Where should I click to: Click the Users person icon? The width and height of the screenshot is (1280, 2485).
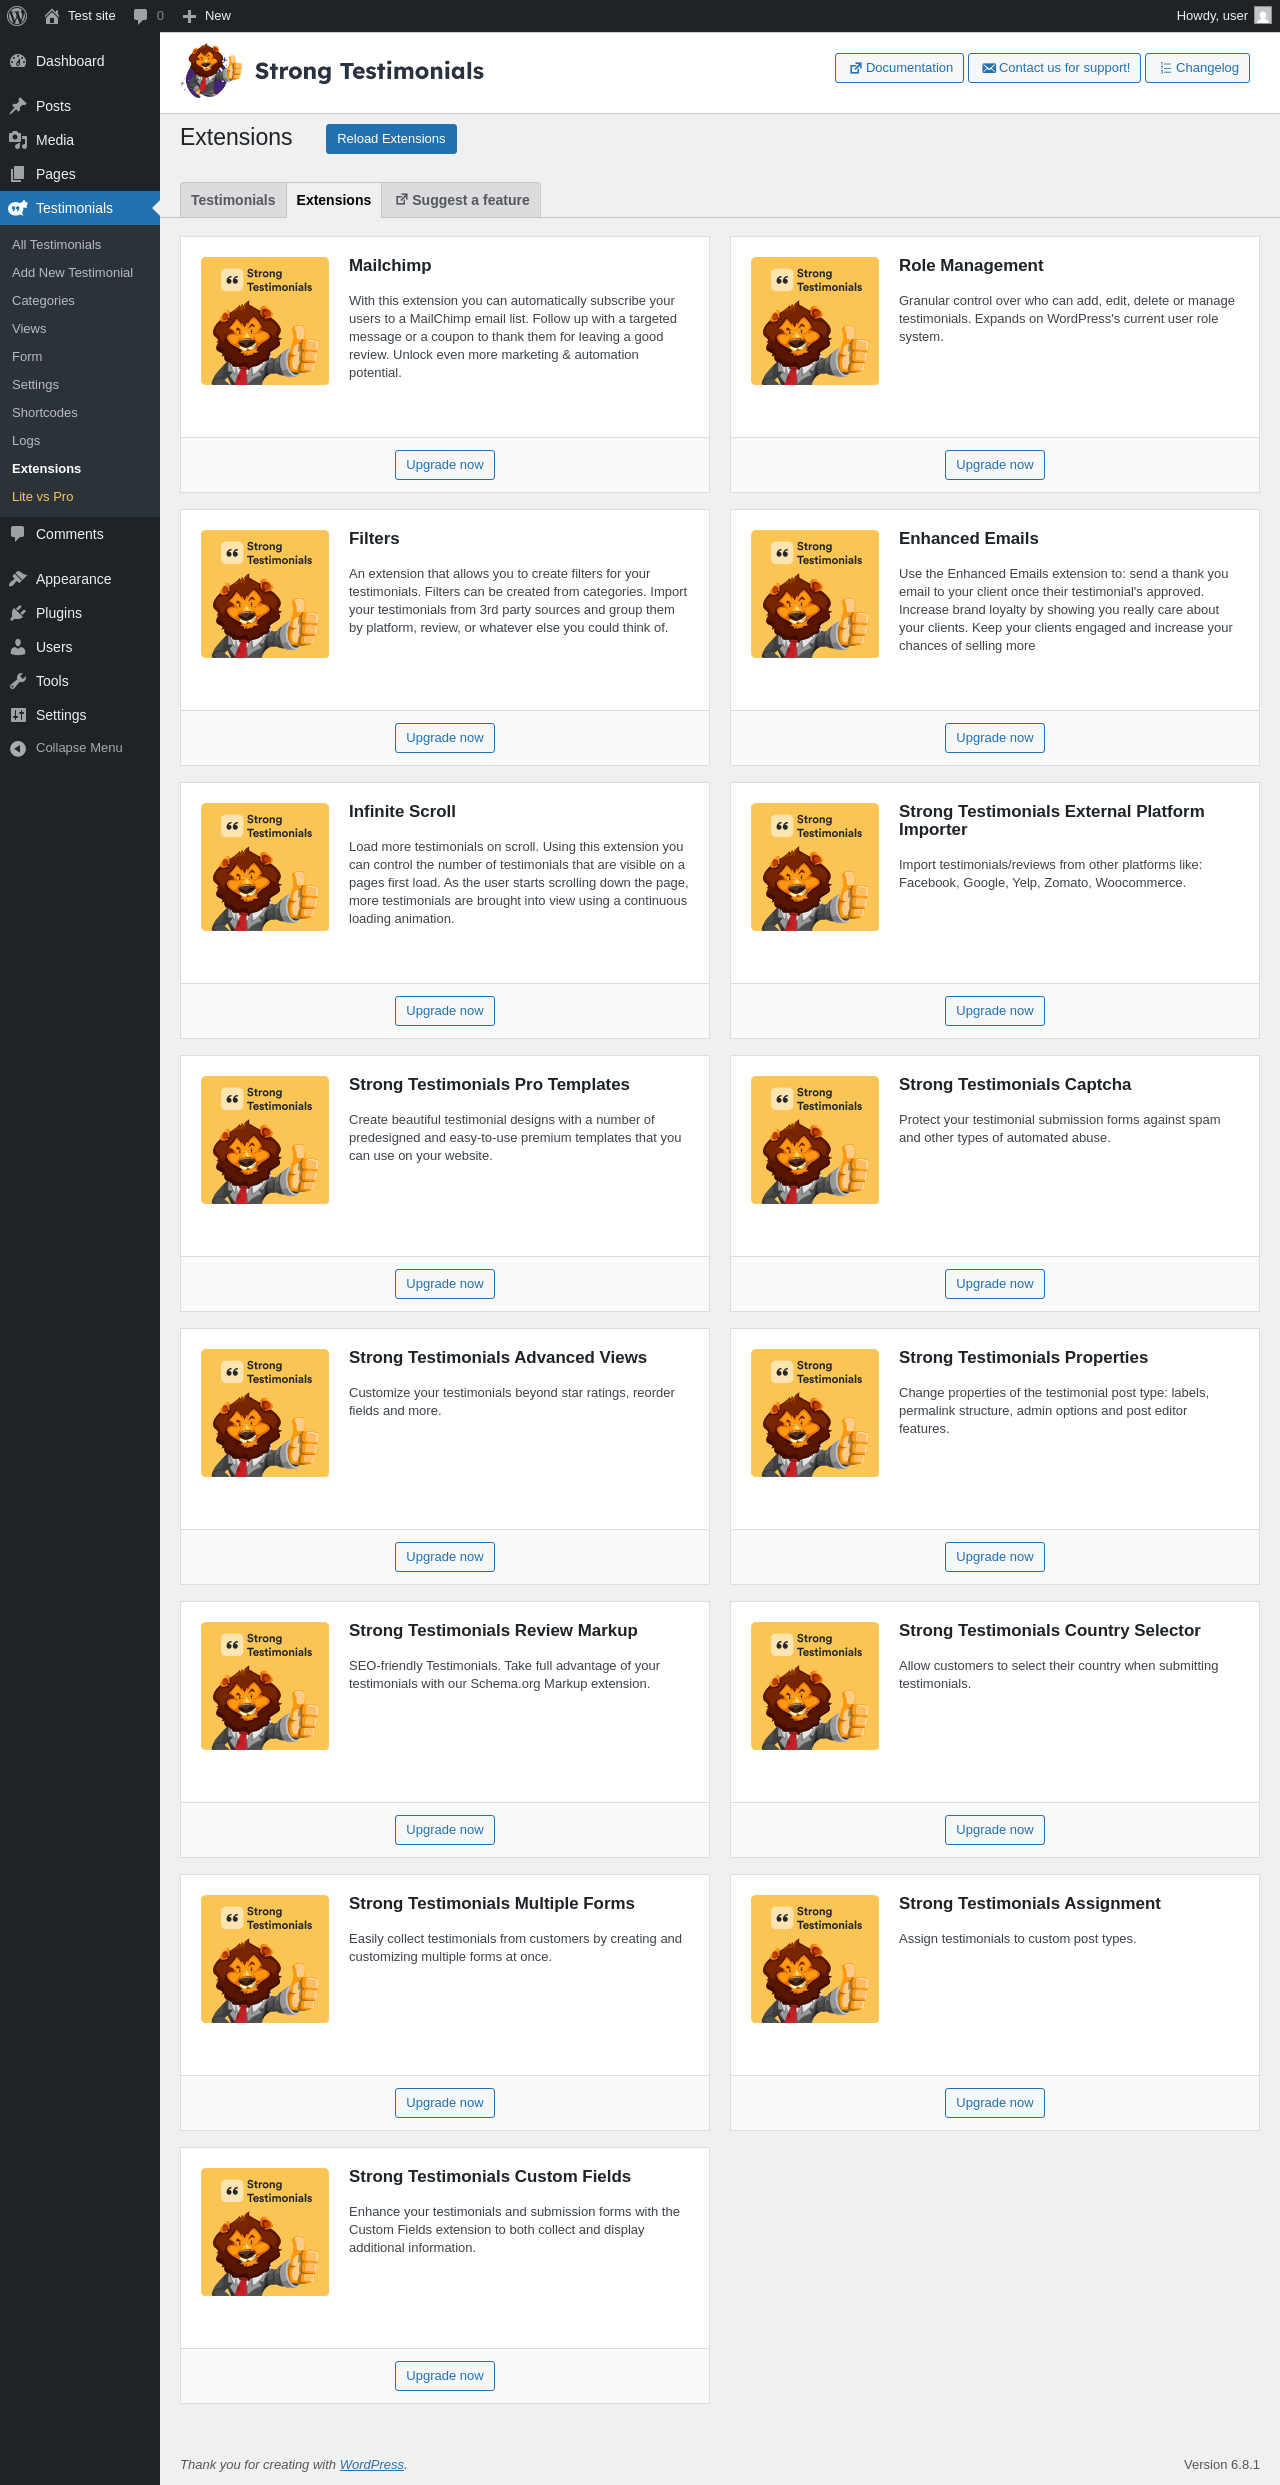[18, 647]
